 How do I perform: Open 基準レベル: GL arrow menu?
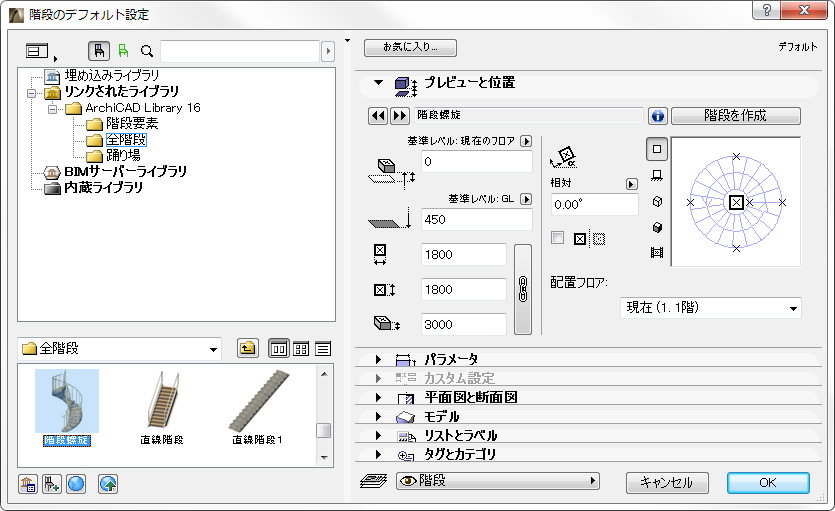[526, 199]
